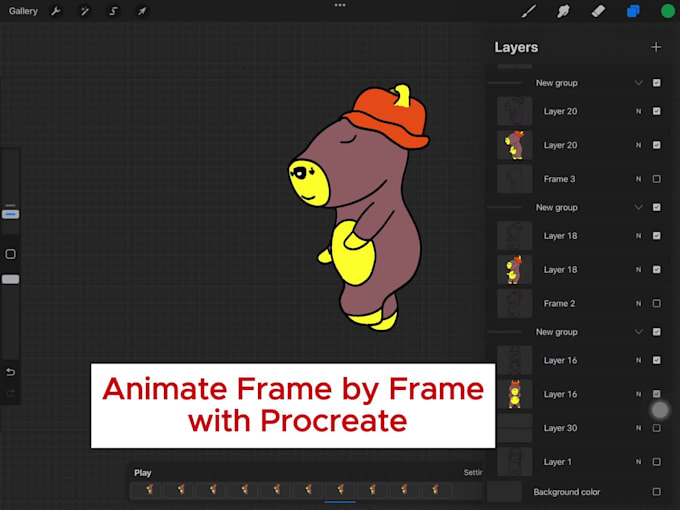
Task: Toggle the Background color checkbox
Action: coord(657,492)
